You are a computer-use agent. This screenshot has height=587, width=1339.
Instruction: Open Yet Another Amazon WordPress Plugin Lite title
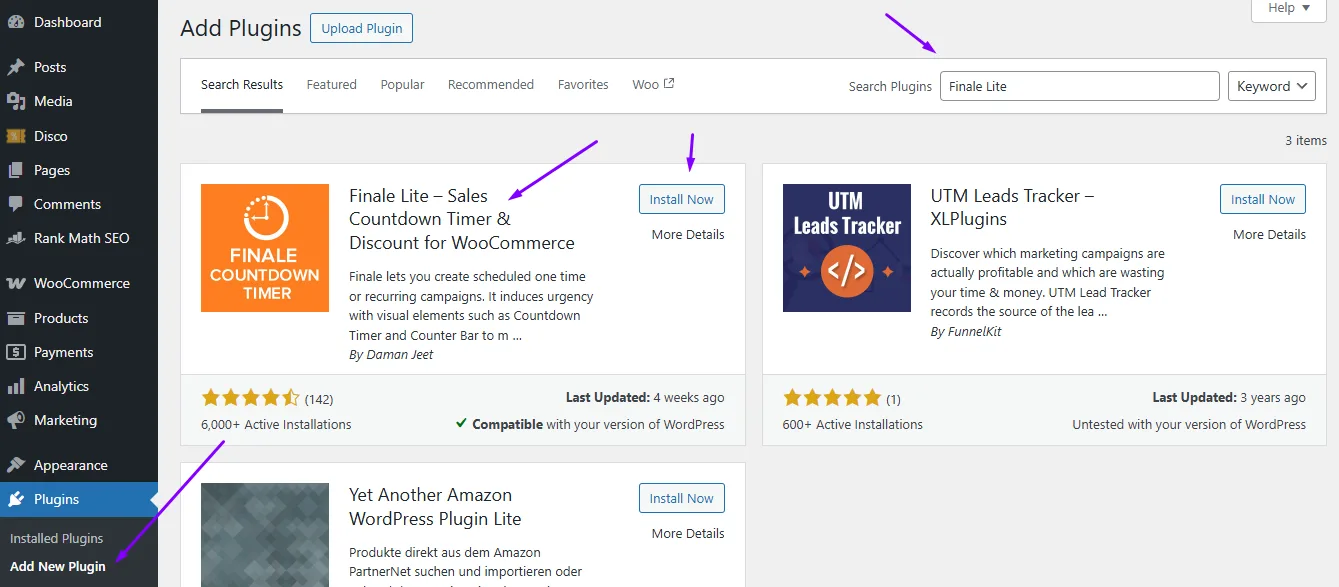click(435, 507)
